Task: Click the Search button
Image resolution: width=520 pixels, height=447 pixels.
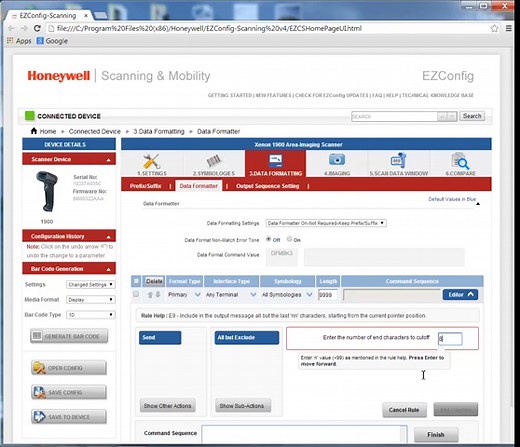Action: pyautogui.click(x=472, y=116)
